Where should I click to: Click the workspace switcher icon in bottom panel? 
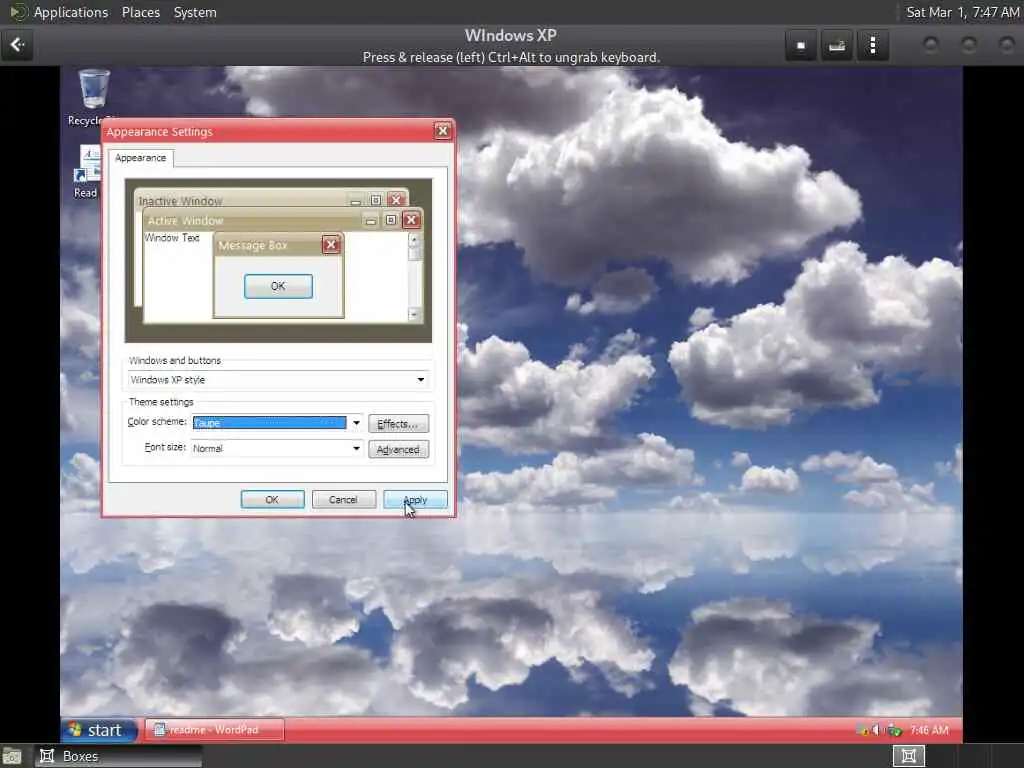[x=908, y=756]
